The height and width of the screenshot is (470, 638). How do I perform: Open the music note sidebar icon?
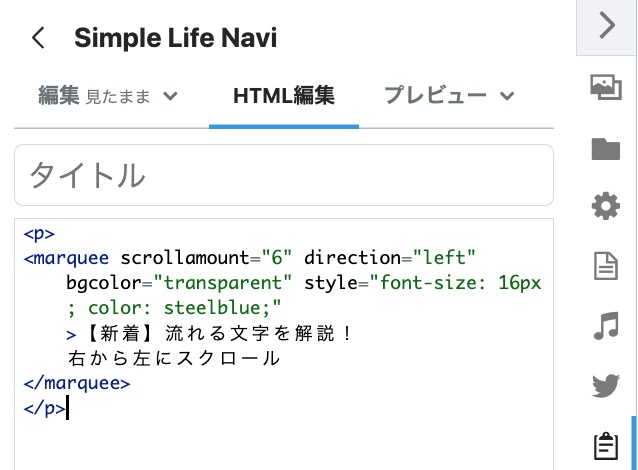coord(606,326)
